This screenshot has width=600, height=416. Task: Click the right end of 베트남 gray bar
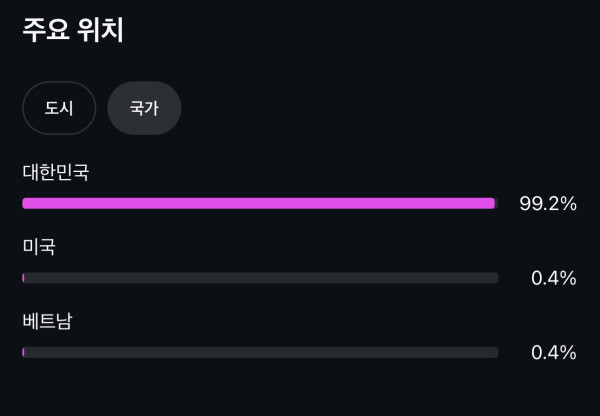495,352
